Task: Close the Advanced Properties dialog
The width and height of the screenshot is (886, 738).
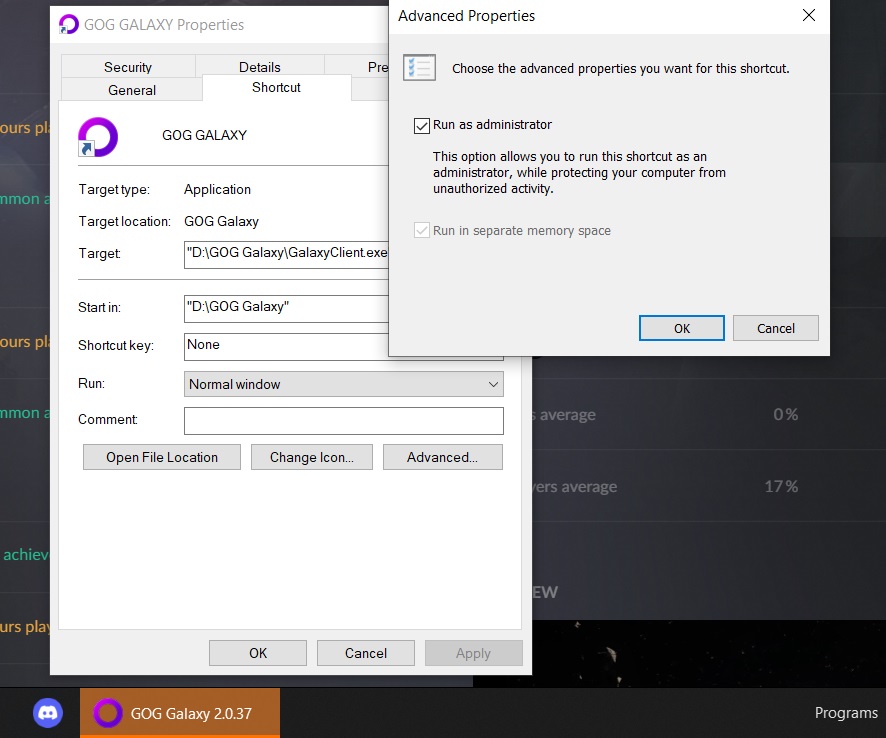Action: tap(809, 16)
